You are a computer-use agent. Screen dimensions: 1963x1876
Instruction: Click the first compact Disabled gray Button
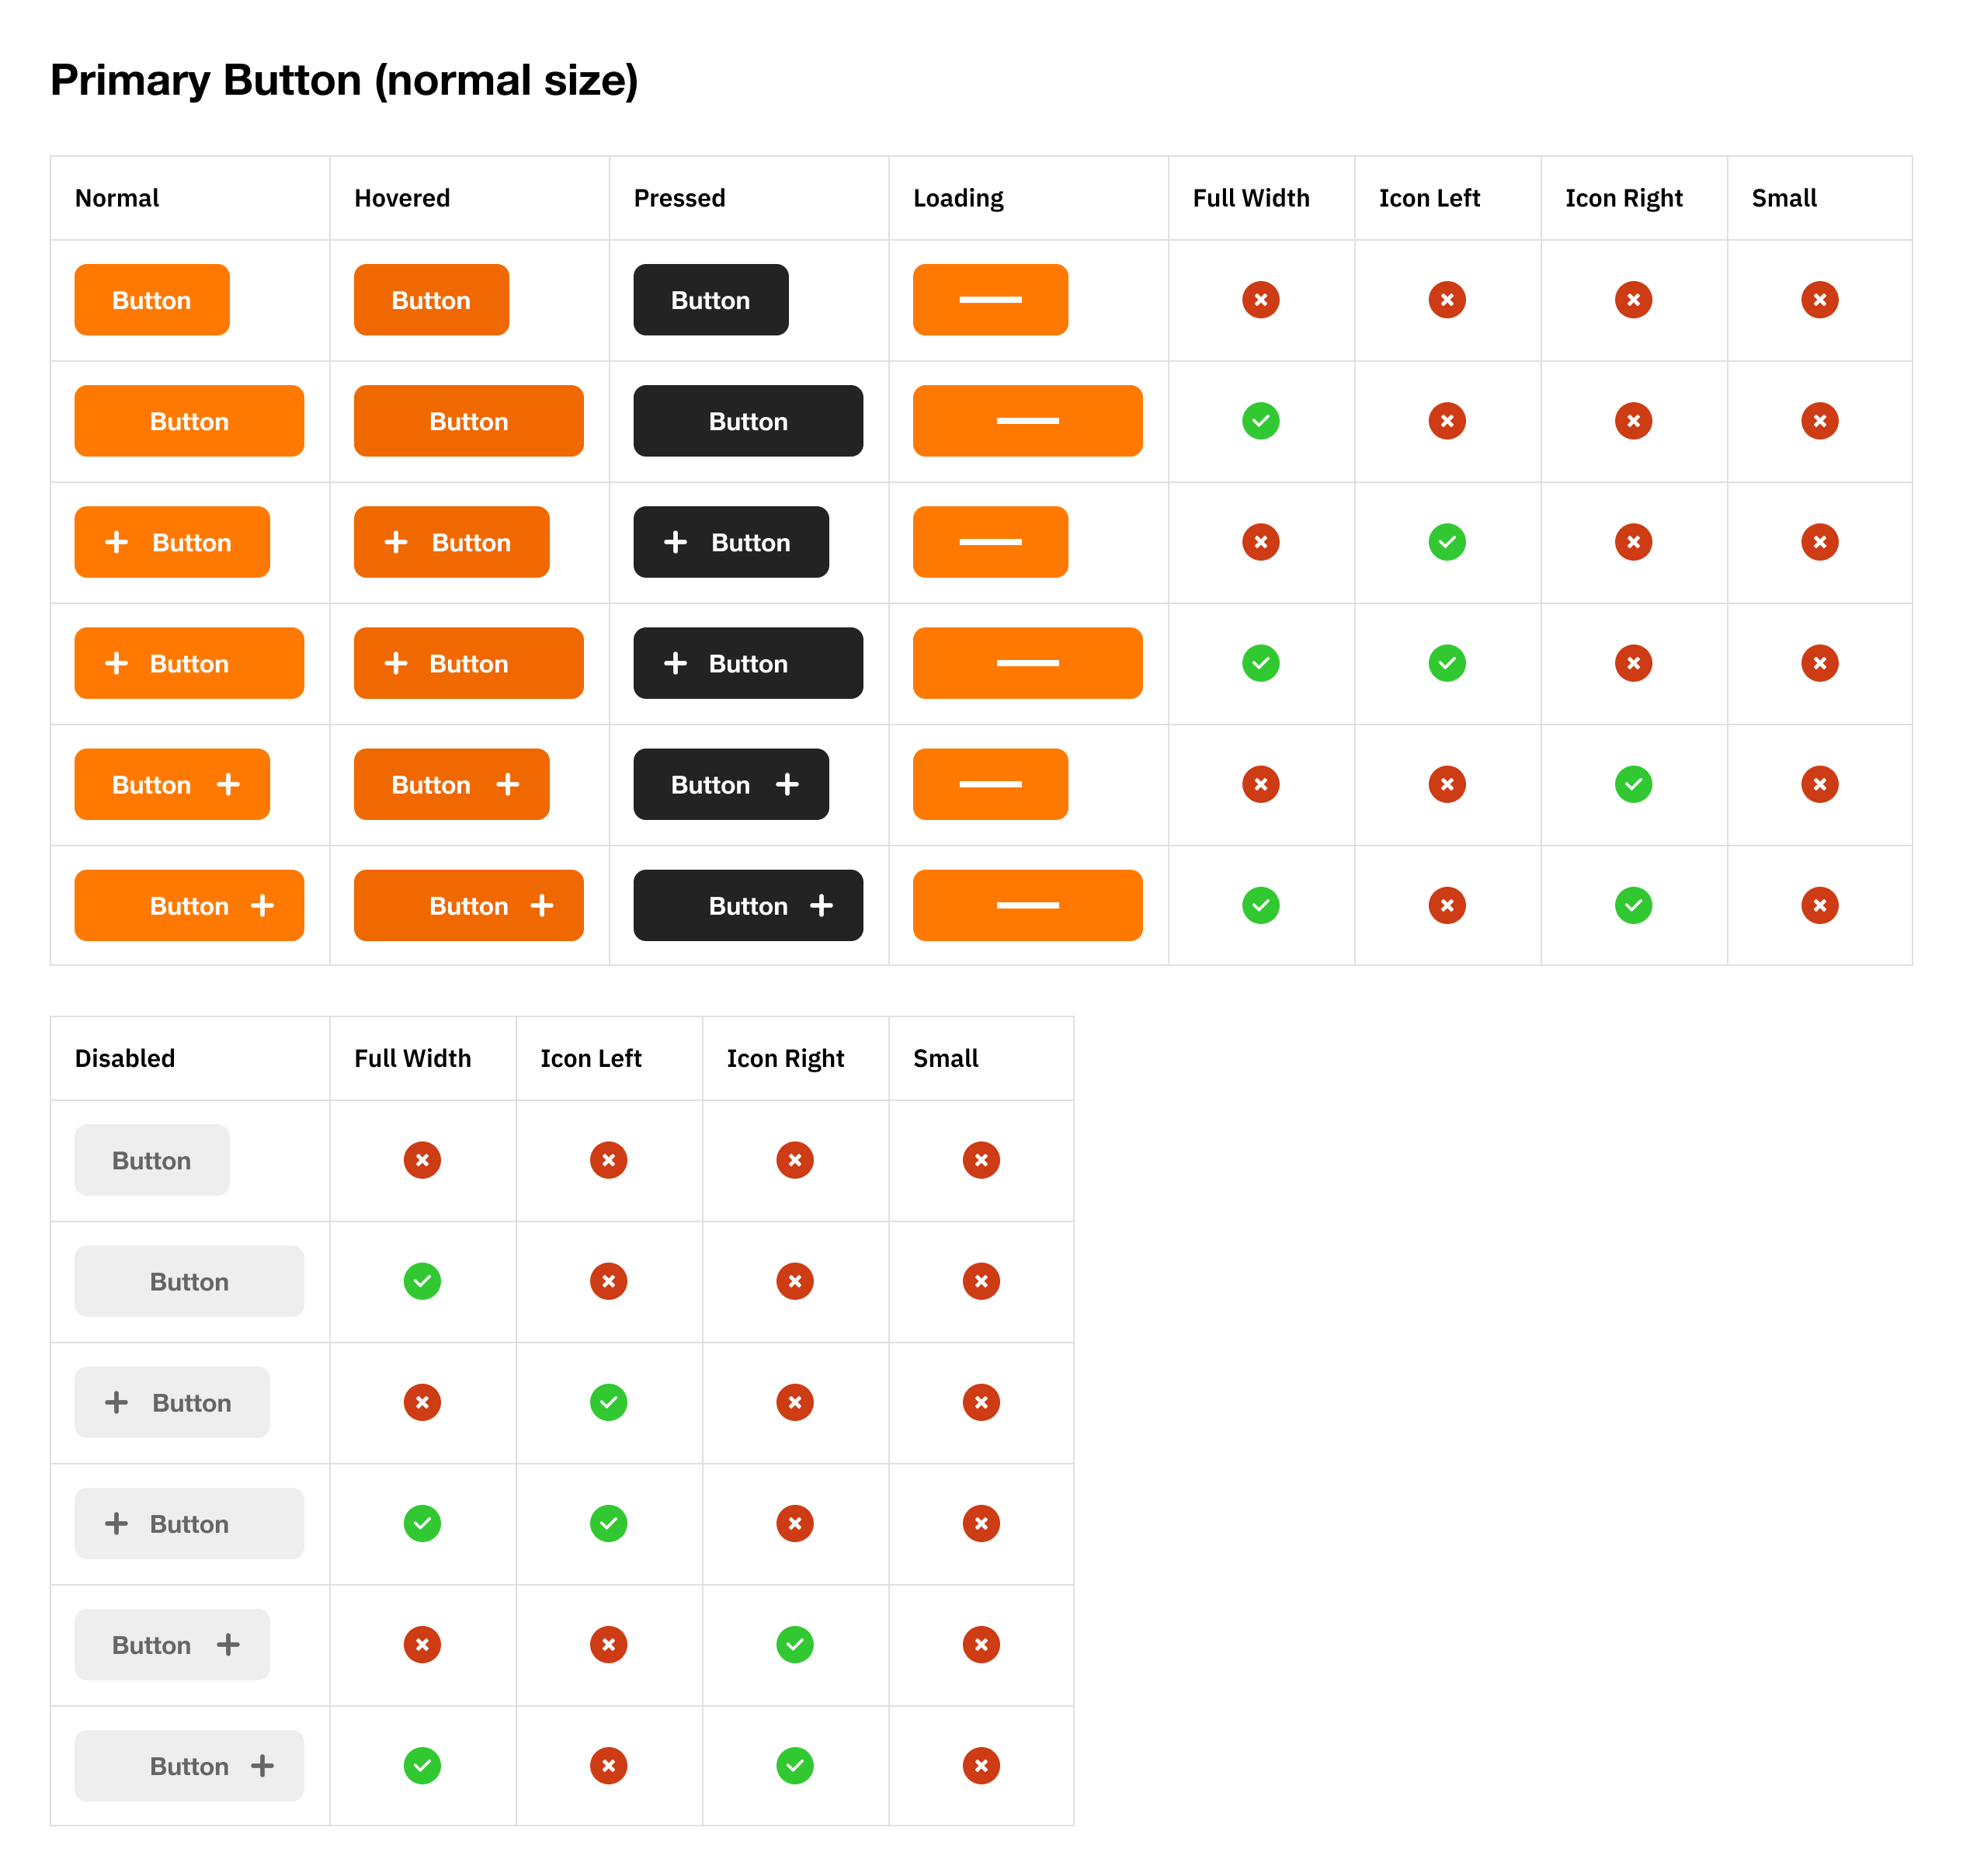(x=152, y=1160)
